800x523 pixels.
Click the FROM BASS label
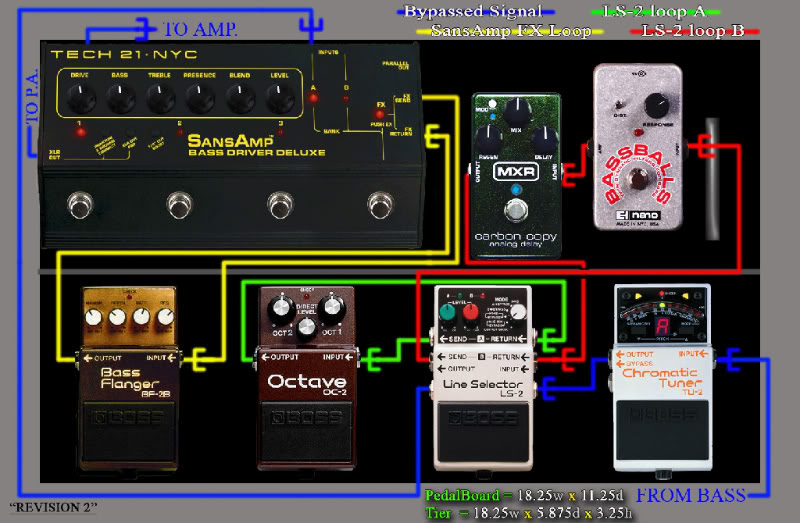(690, 495)
